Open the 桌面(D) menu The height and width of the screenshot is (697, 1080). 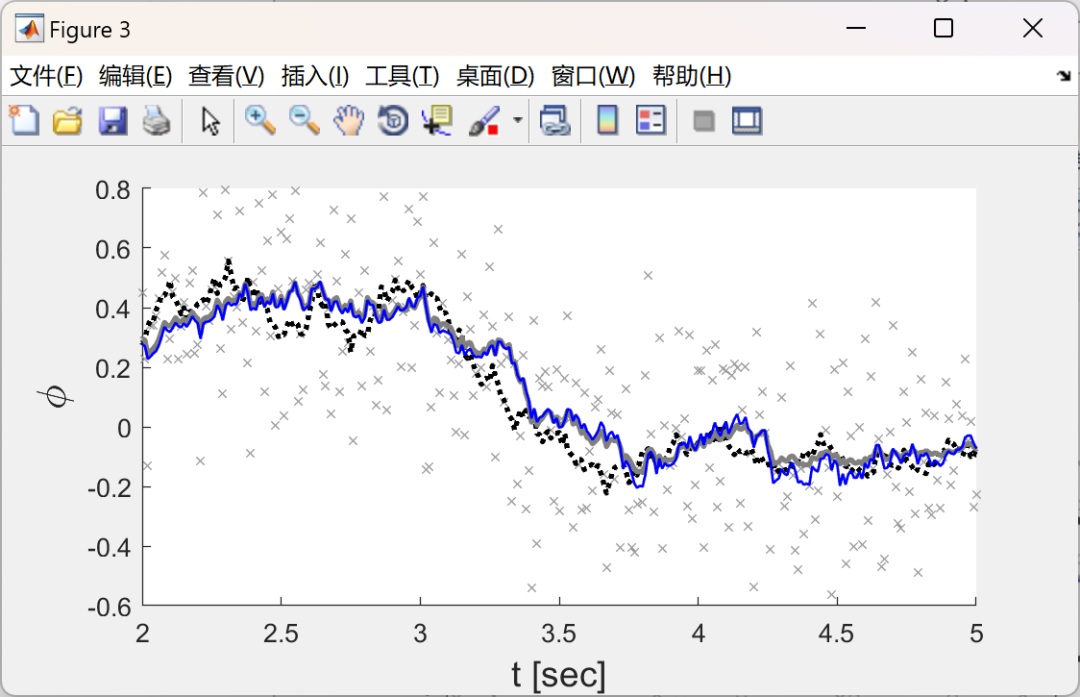[495, 76]
